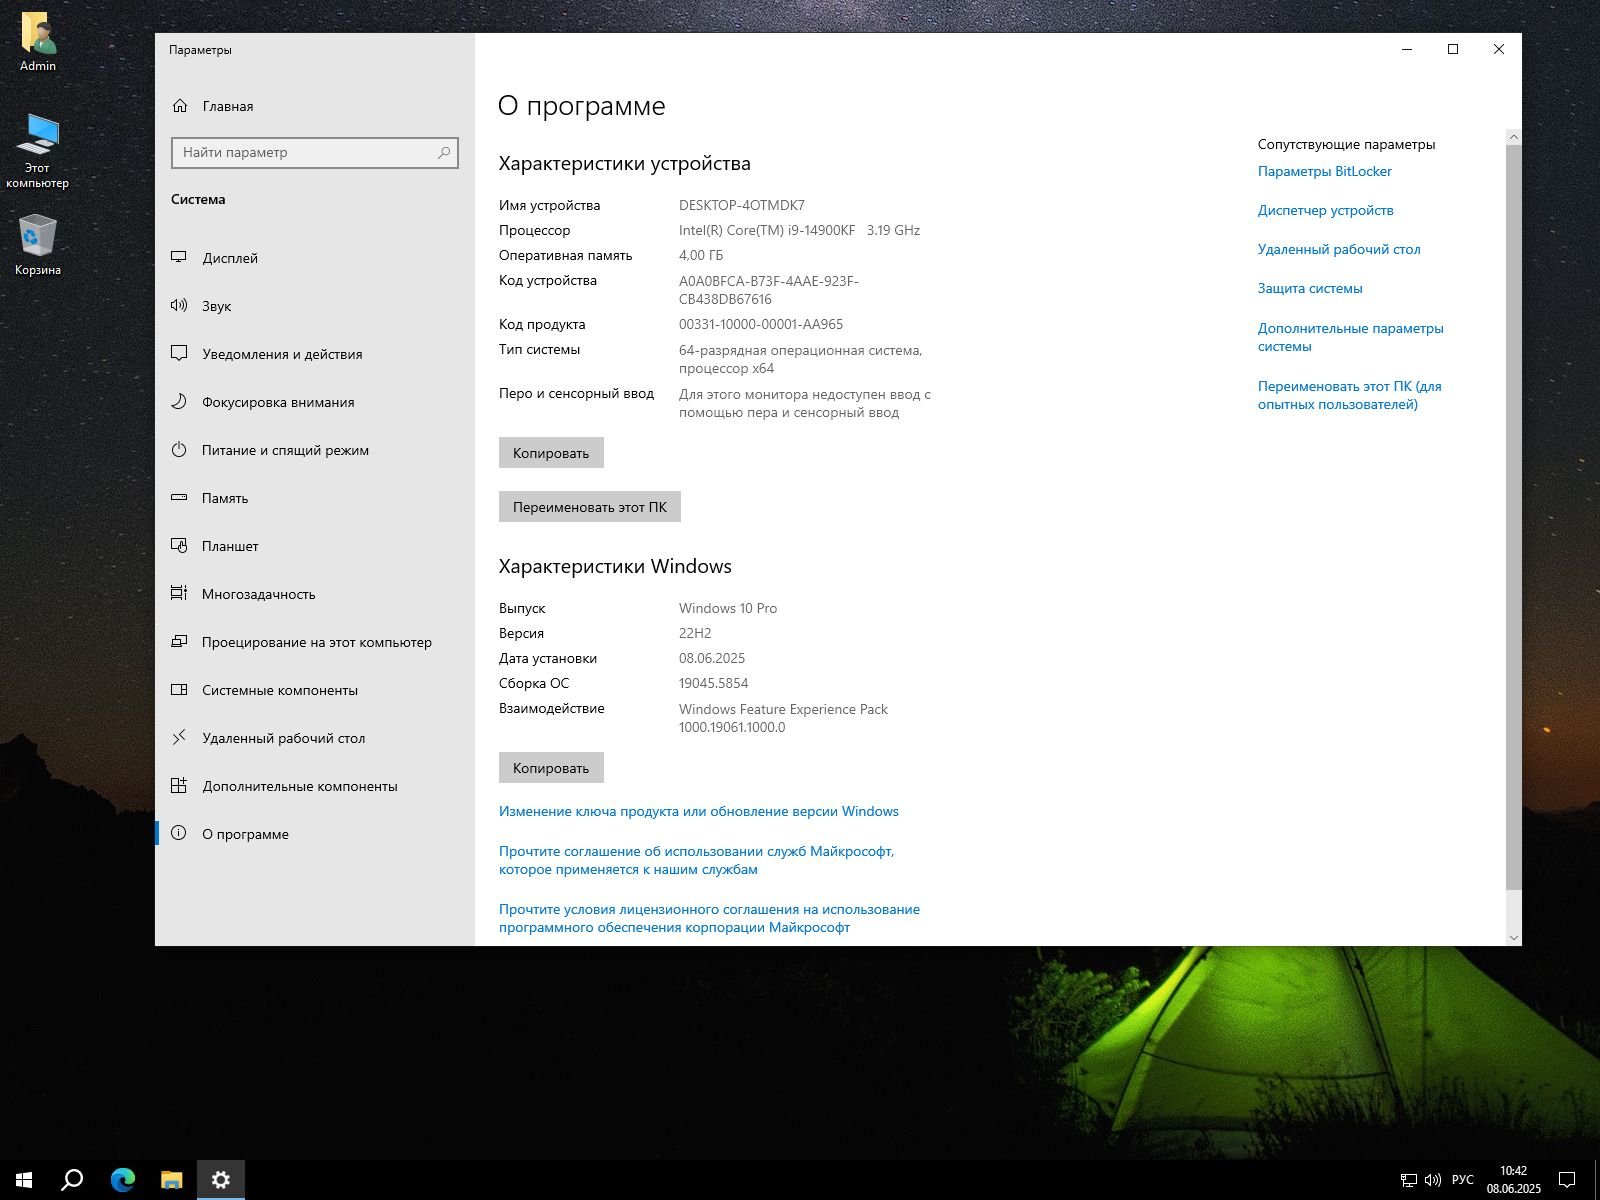Click Переименовать этот ПК button

590,506
